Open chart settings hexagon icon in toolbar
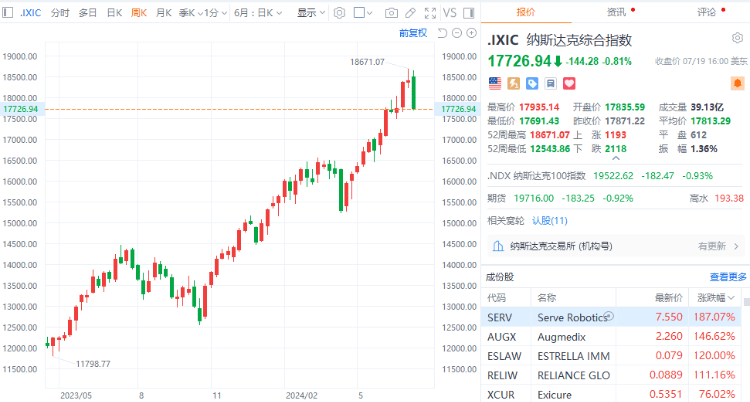 [340, 13]
